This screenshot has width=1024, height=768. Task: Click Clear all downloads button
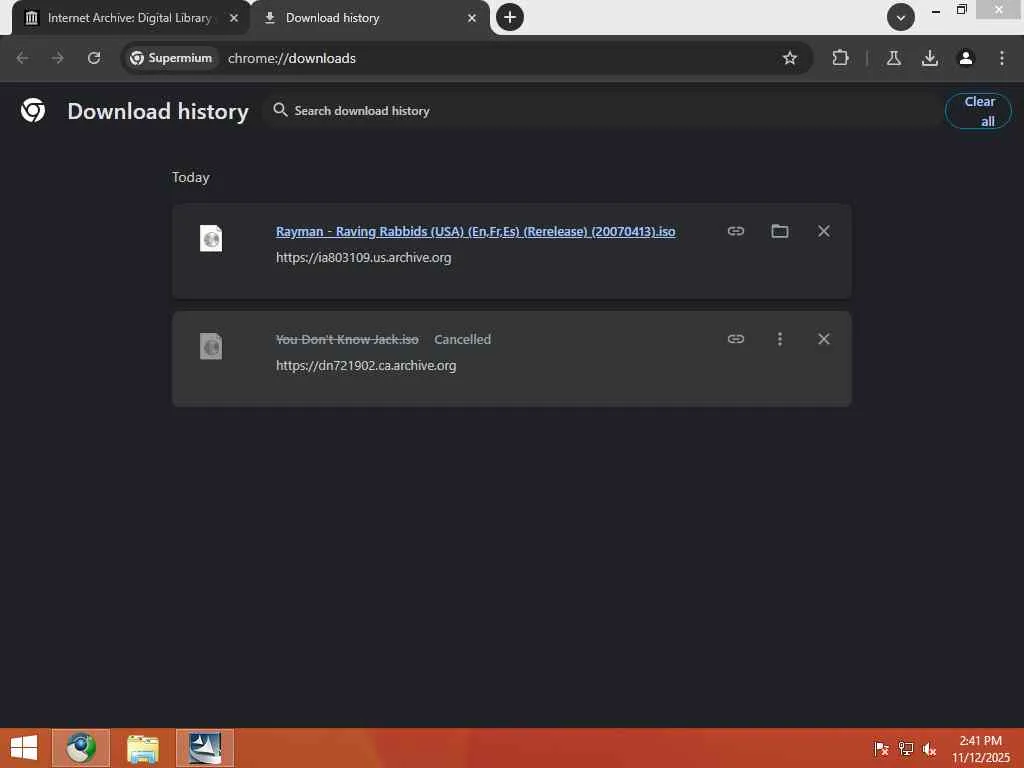point(978,111)
